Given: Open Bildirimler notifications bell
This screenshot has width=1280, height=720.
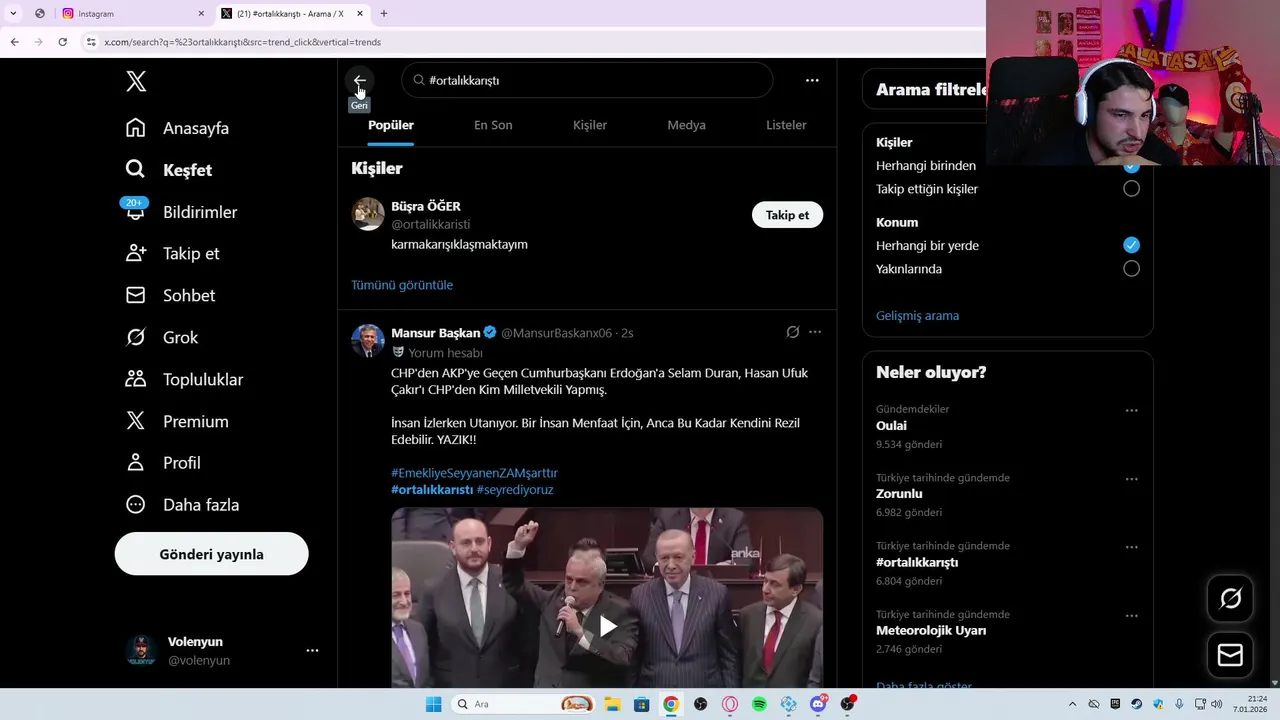Looking at the screenshot, I should [x=136, y=211].
